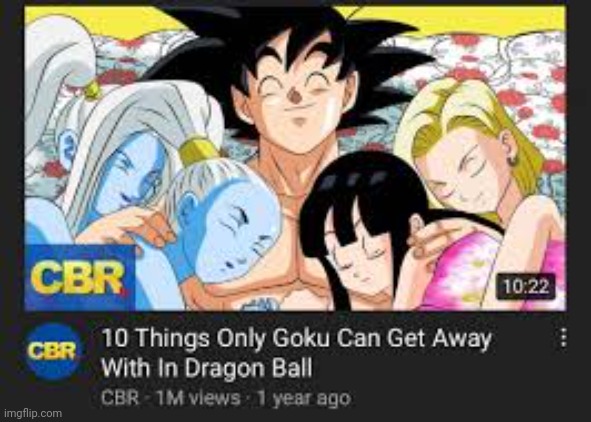Image resolution: width=591 pixels, height=422 pixels.
Task: Click the yellow background strip in thumbnail
Action: click(452, 19)
